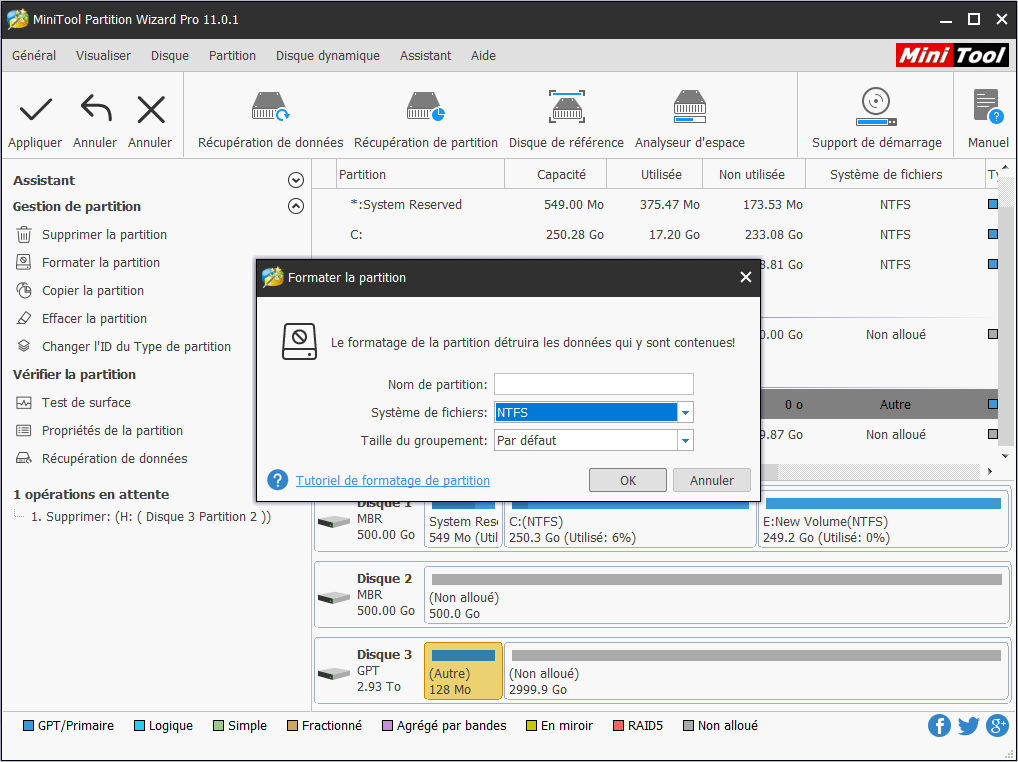Open the Taille du groupement dropdown
Viewport: 1018px width, 762px height.
(x=685, y=440)
